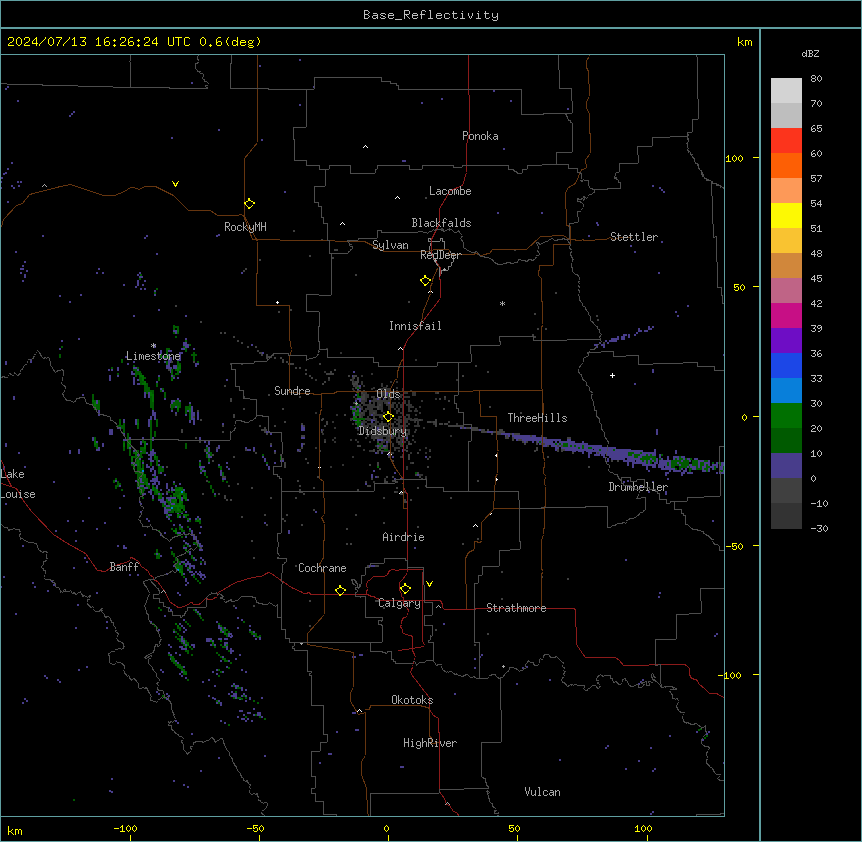Screen dimensions: 862x842
Task: Click the Banff label
Action: tap(124, 567)
